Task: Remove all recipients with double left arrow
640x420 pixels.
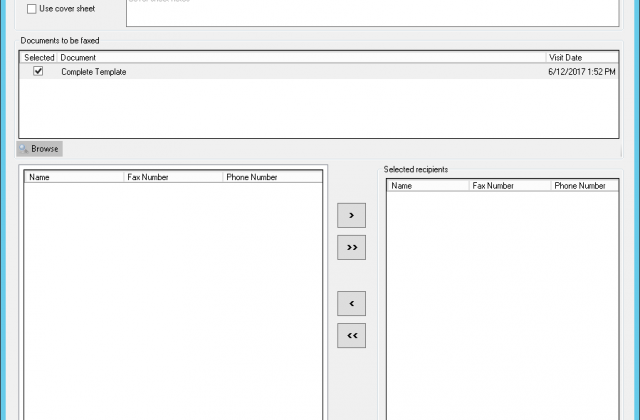Action: pyautogui.click(x=351, y=336)
